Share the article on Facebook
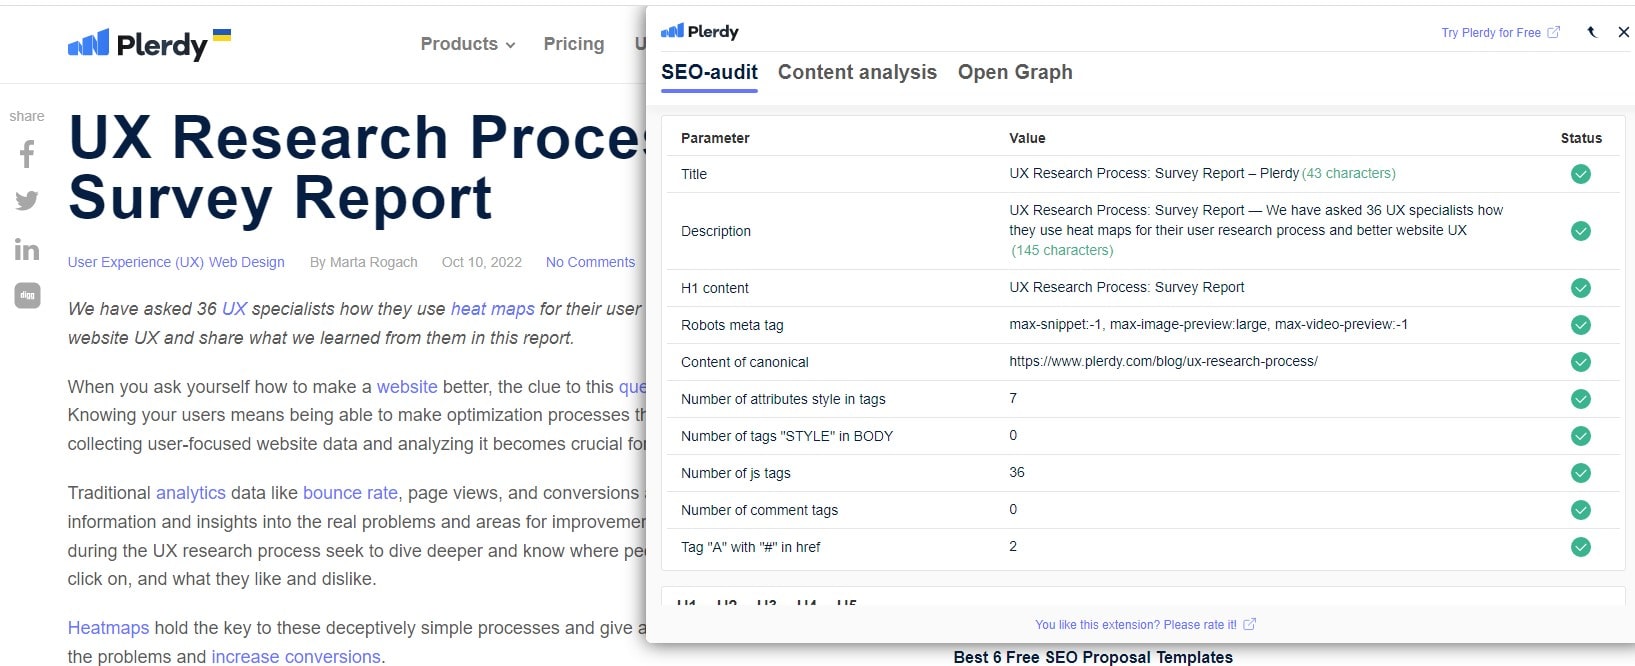The image size is (1635, 666). coord(27,154)
